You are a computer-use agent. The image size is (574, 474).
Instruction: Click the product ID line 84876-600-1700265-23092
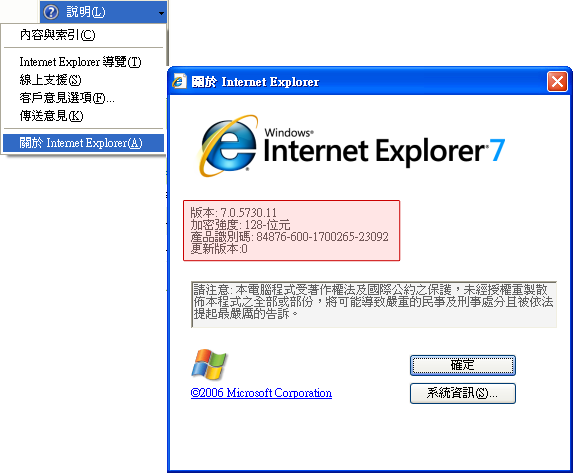click(289, 237)
